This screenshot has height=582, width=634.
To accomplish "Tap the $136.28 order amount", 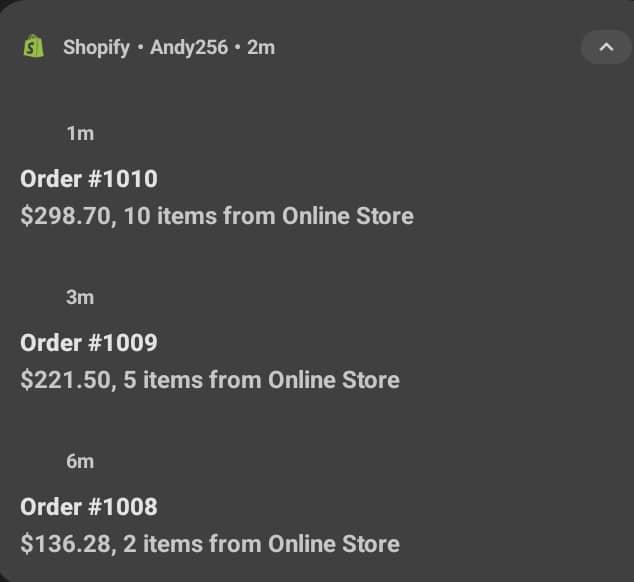I will click(x=66, y=544).
